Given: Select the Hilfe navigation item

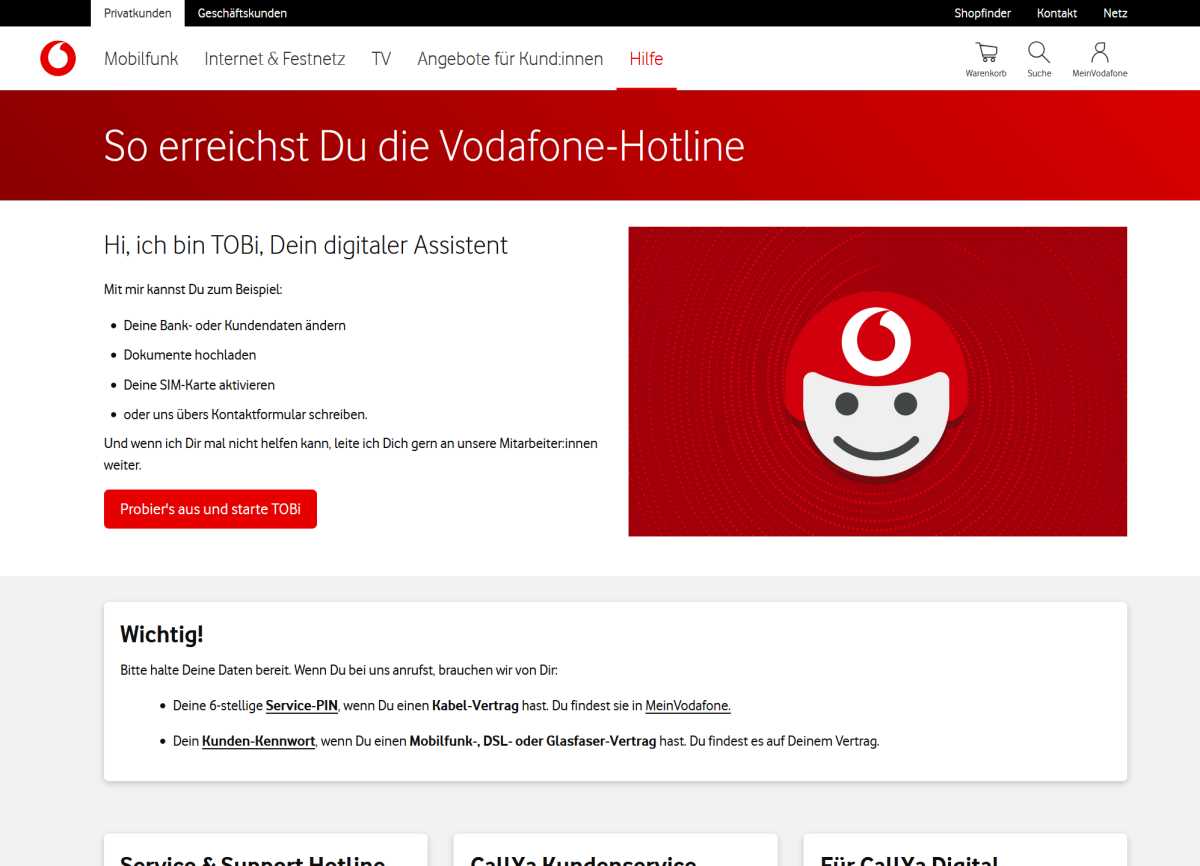Looking at the screenshot, I should (646, 58).
